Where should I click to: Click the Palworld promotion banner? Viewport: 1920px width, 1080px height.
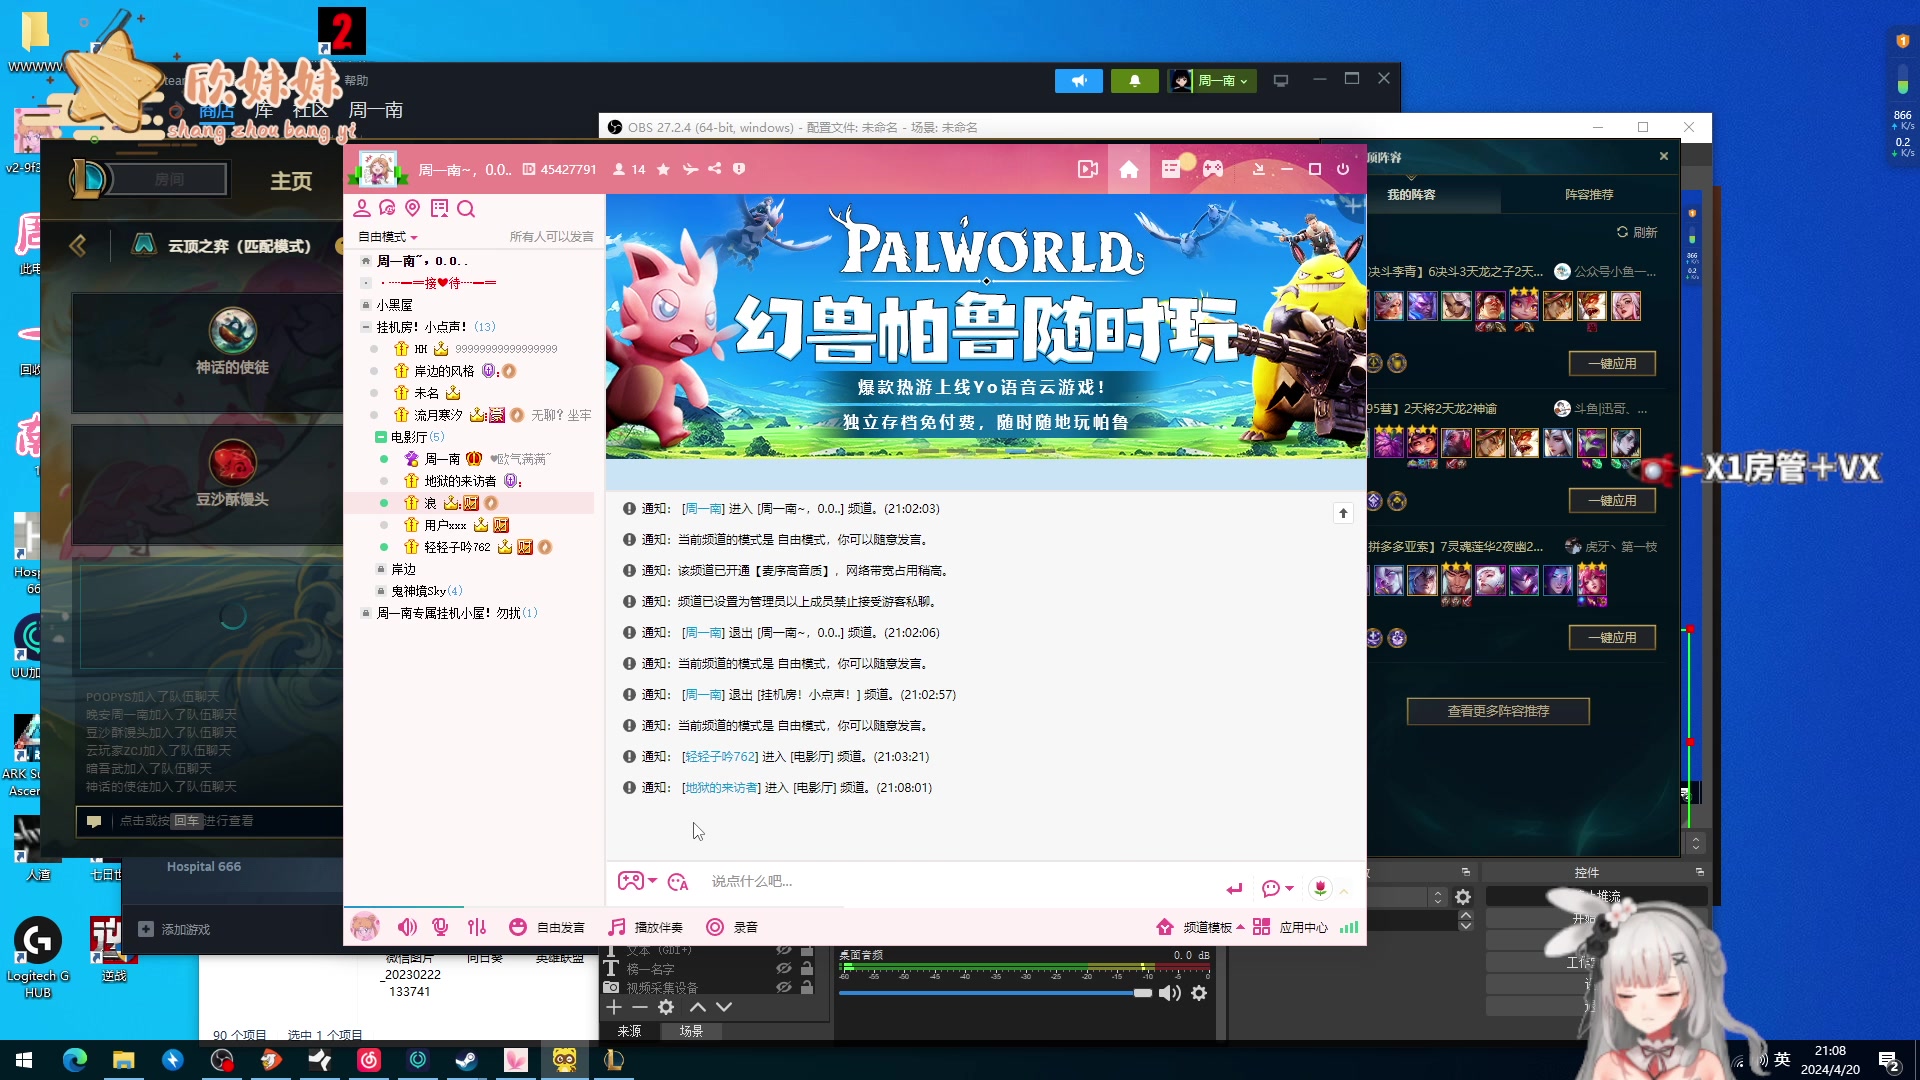pos(986,326)
